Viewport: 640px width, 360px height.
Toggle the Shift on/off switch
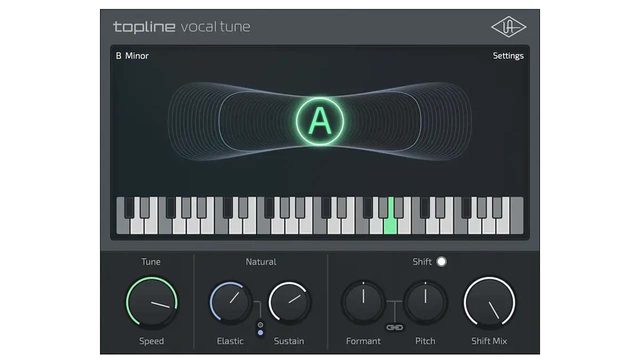coord(441,262)
